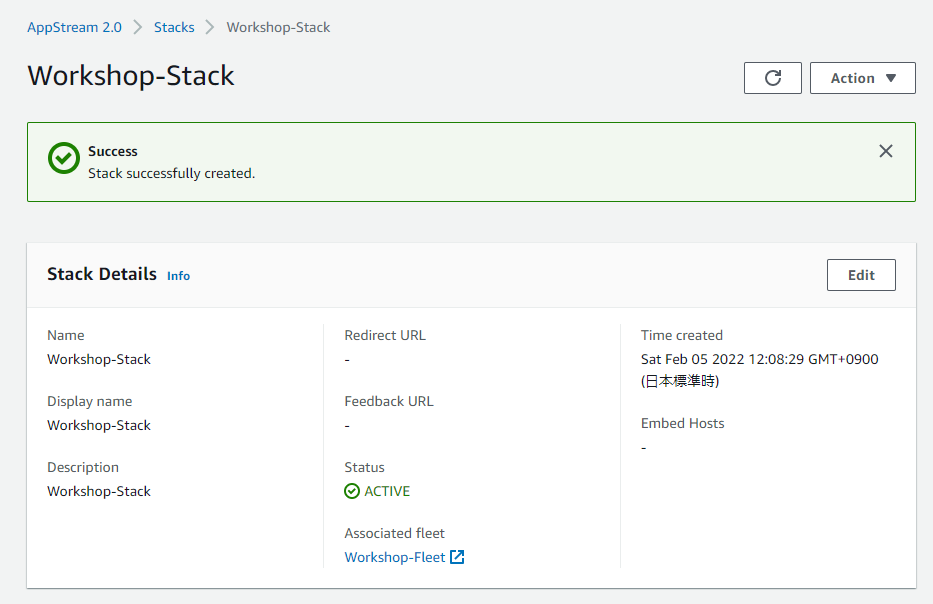Dismiss the success notification banner
The image size is (933, 604).
[885, 151]
